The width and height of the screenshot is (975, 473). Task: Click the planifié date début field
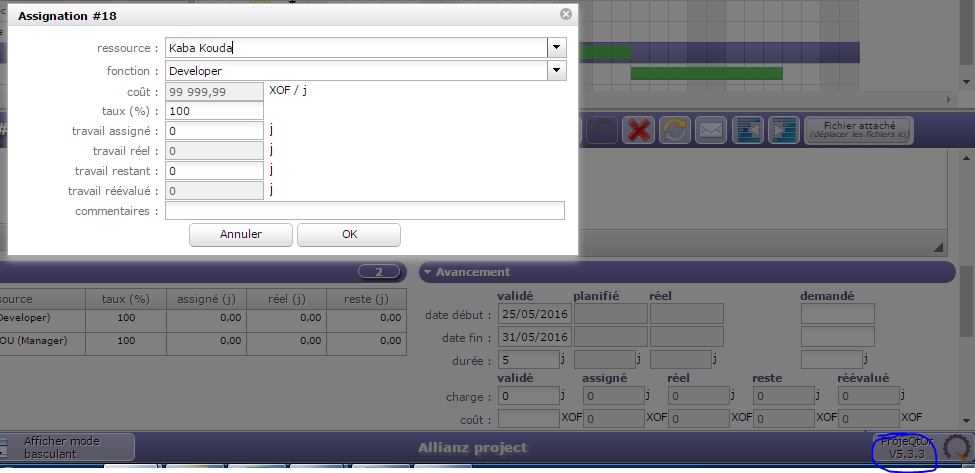(611, 314)
